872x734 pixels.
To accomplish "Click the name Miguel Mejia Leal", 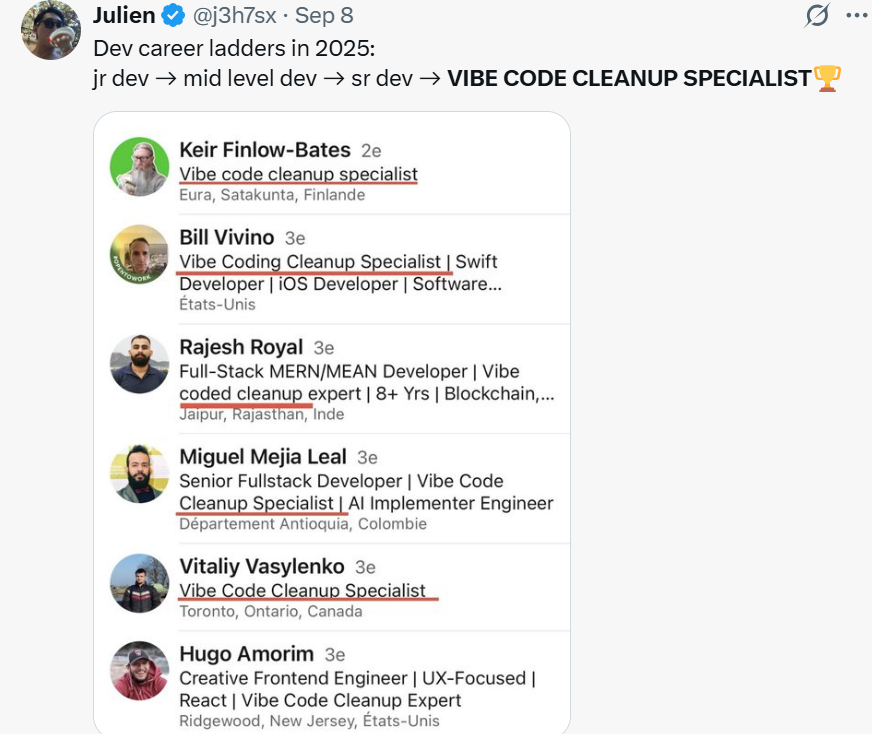I will tap(262, 457).
